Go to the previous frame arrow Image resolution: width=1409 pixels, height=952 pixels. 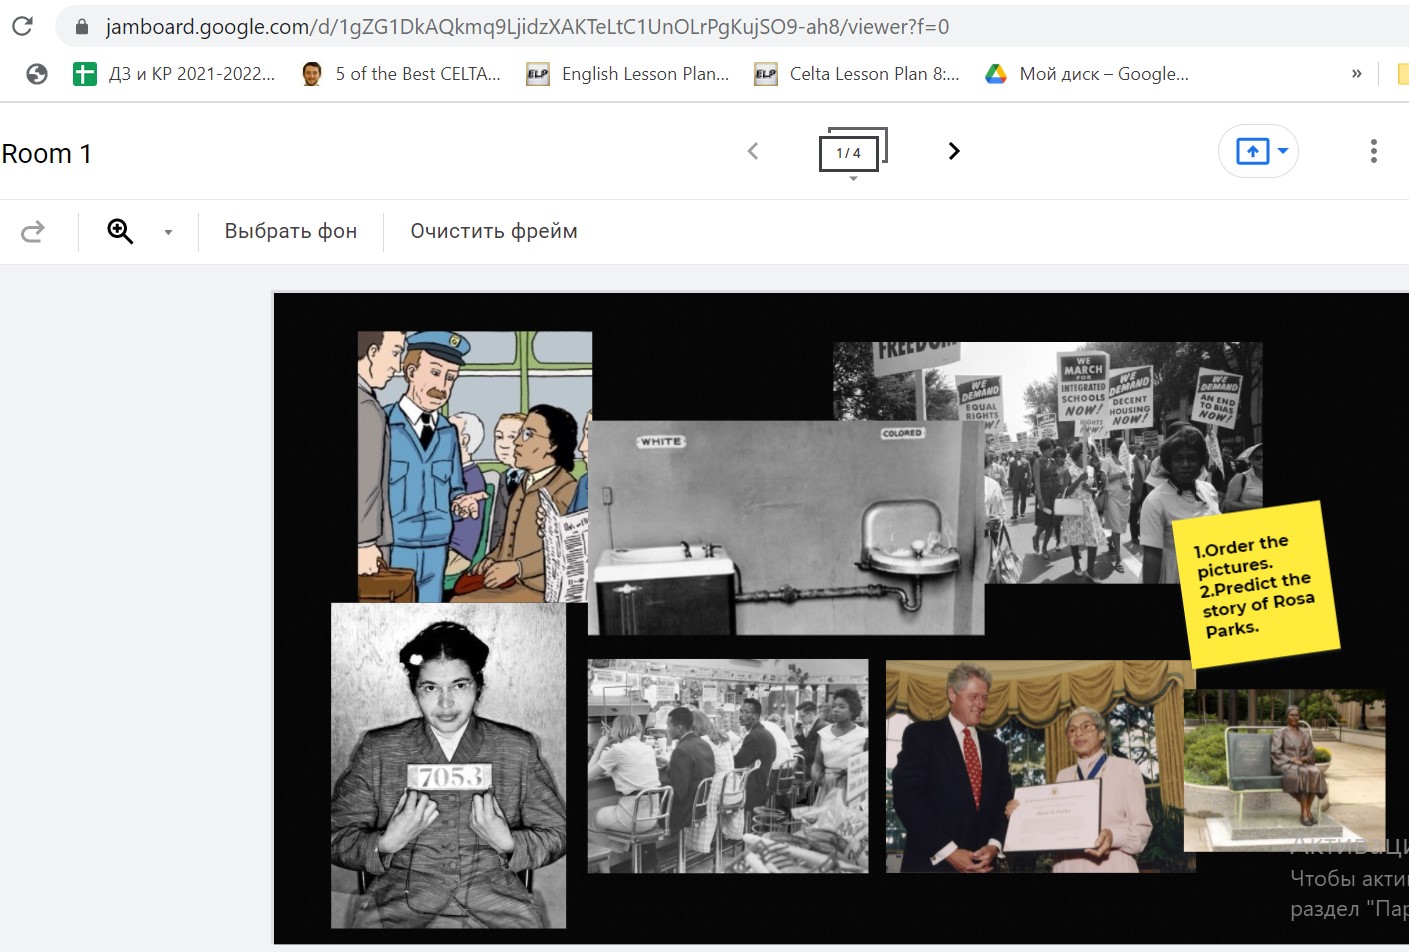coord(753,151)
